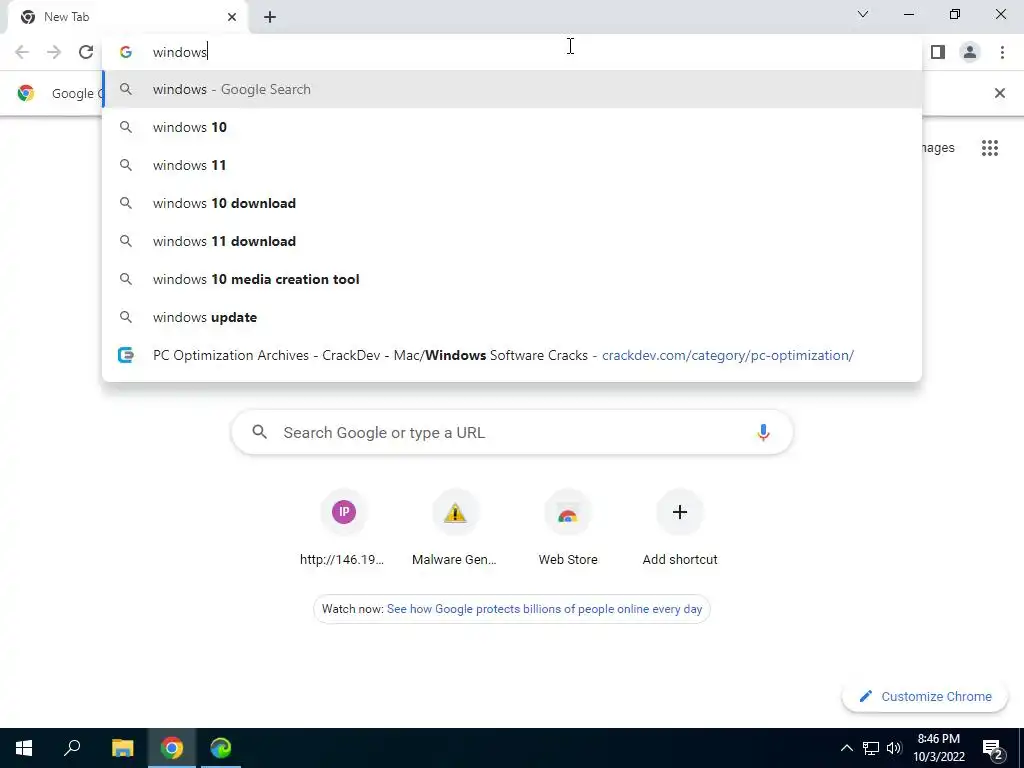
Task: Click the Reload page icon
Action: [86, 52]
